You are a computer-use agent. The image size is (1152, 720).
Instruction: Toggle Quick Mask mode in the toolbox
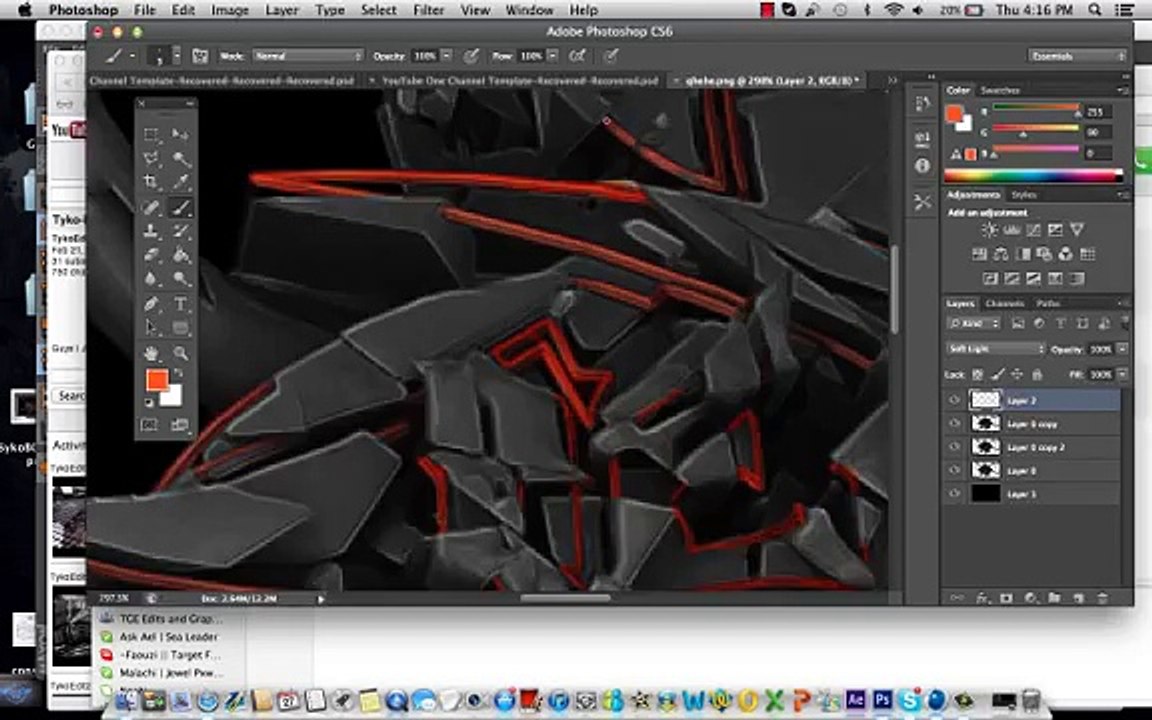[150, 425]
